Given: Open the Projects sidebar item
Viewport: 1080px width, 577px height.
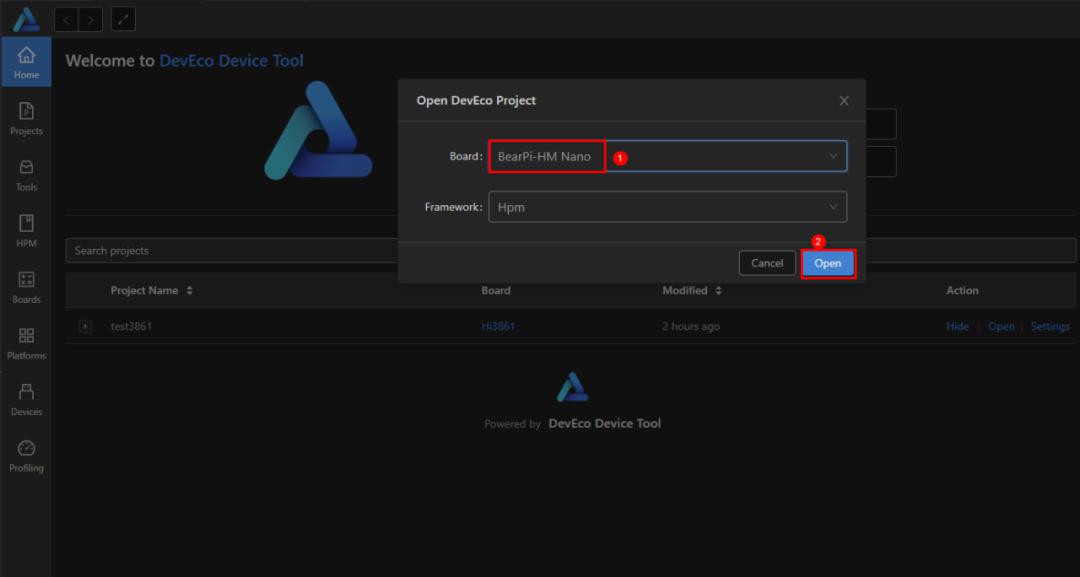Looking at the screenshot, I should (x=26, y=118).
